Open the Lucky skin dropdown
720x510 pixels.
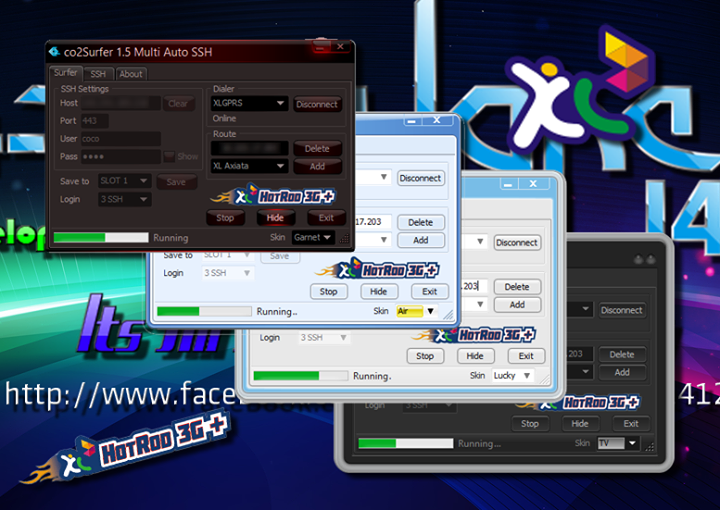tap(512, 375)
